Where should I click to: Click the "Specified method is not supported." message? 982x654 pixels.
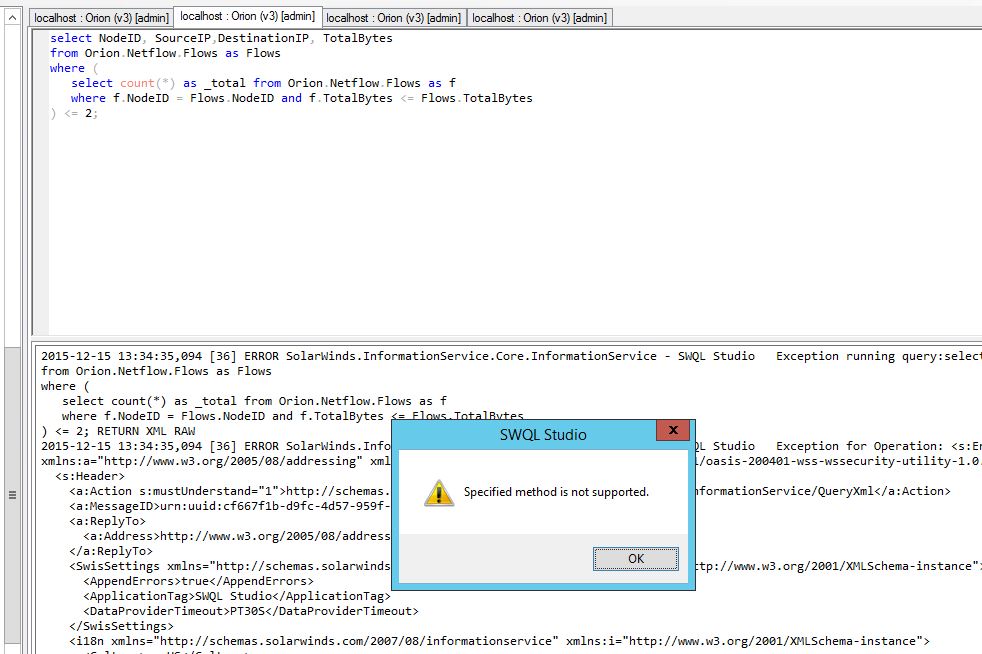556,492
